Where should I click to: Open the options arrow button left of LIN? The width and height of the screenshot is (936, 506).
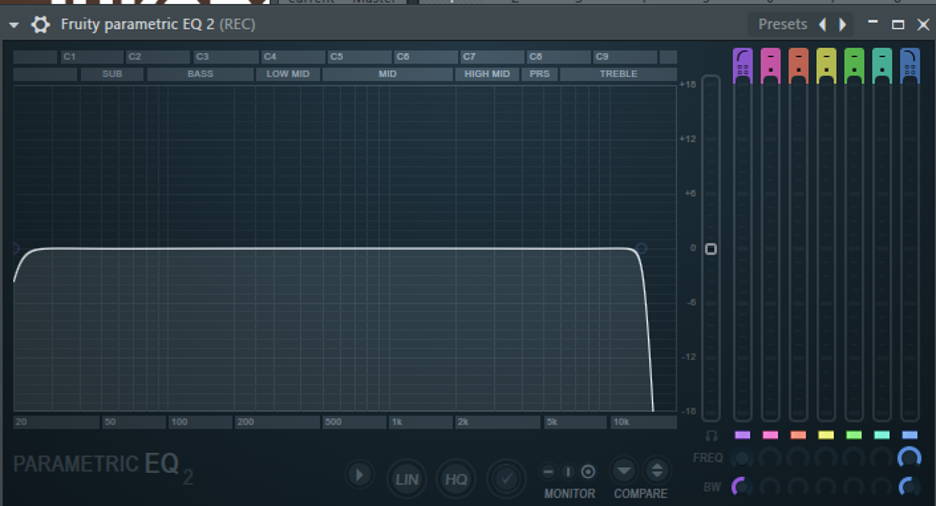[359, 476]
